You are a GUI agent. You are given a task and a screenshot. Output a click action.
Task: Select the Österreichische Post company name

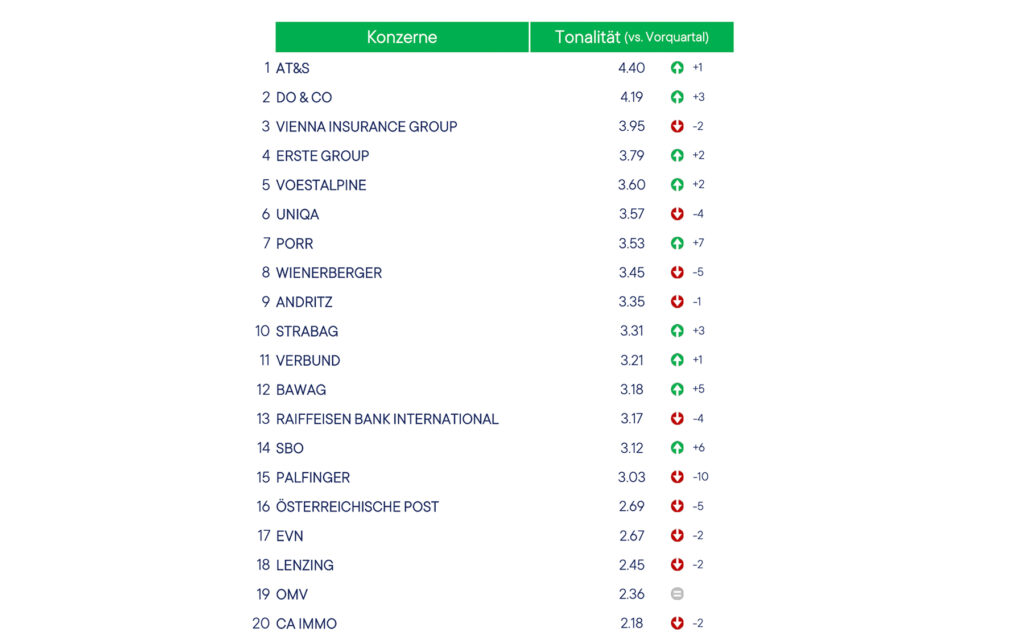[357, 506]
